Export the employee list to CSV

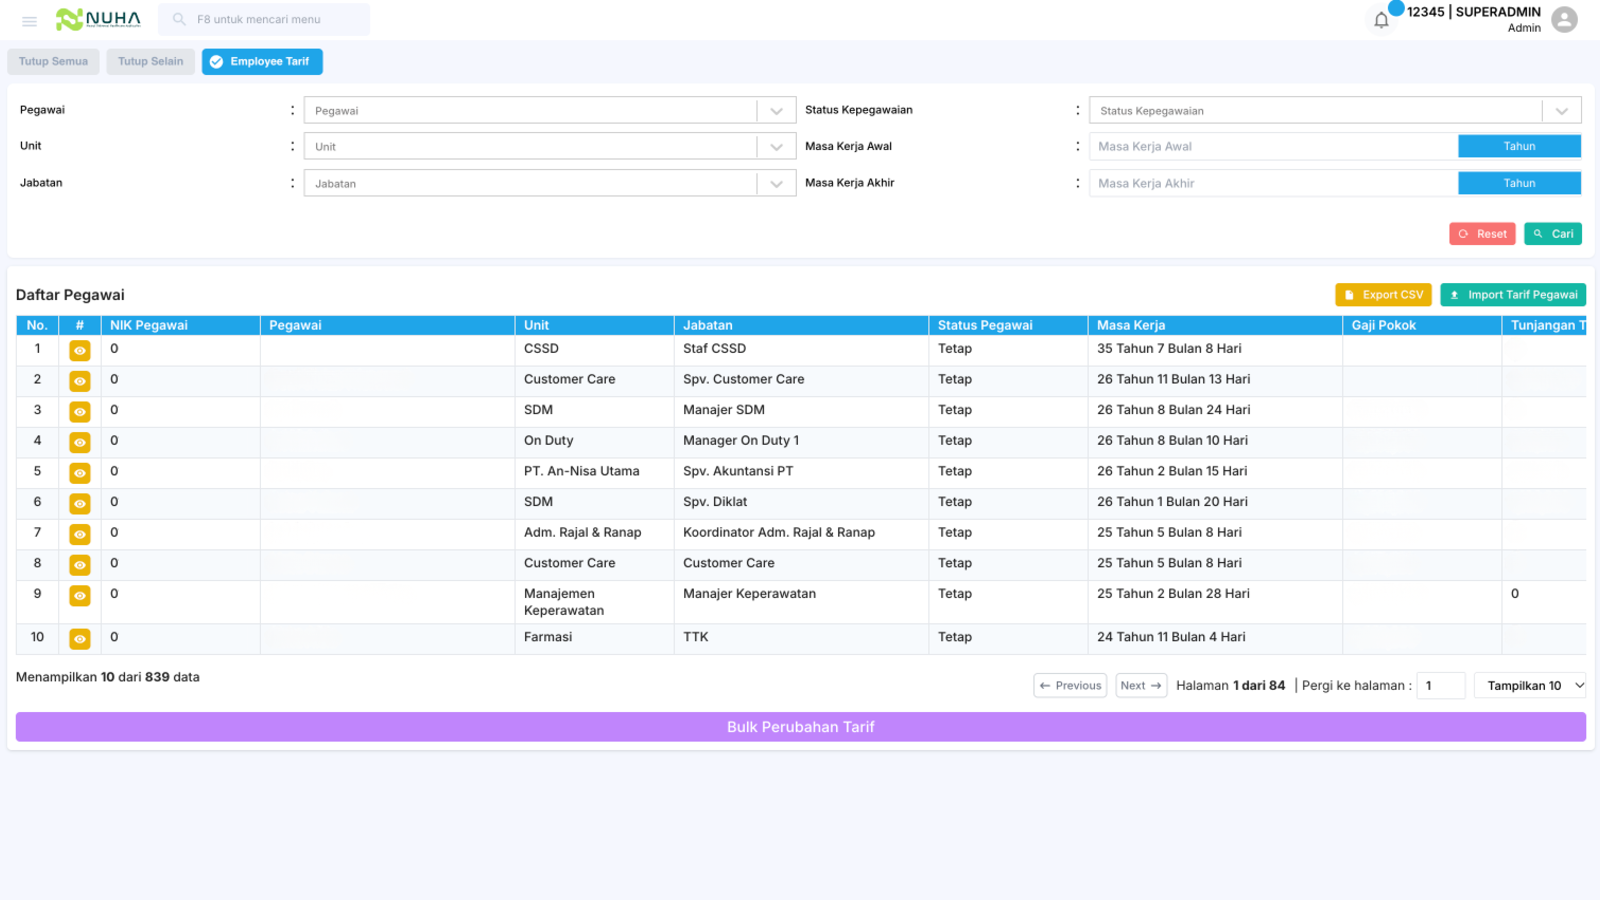[1383, 295]
